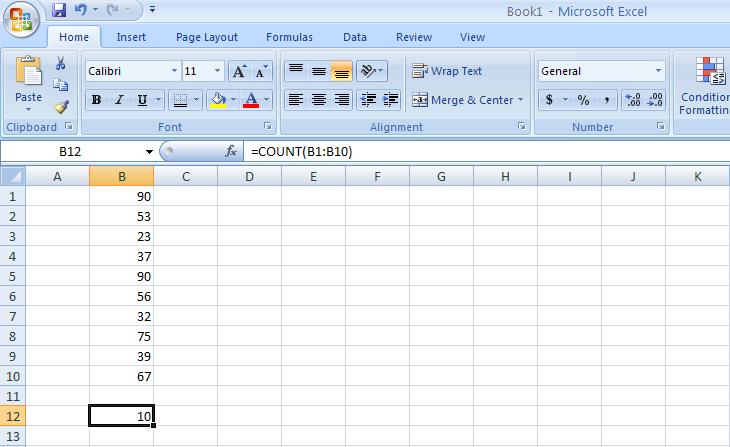Select row 12 header

(x=13, y=416)
